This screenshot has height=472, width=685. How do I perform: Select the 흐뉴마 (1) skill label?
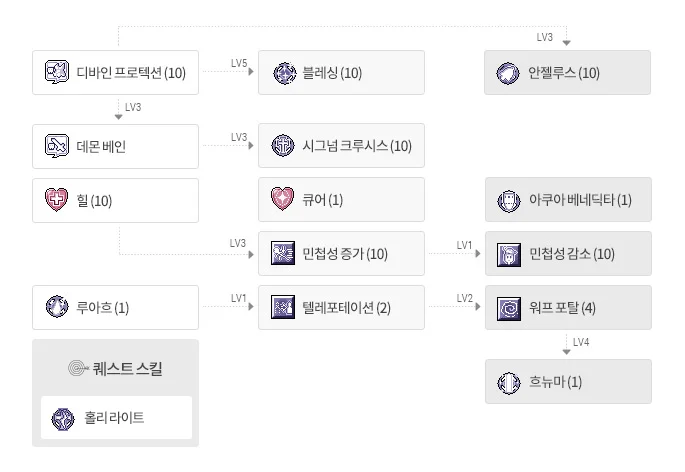click(x=555, y=382)
